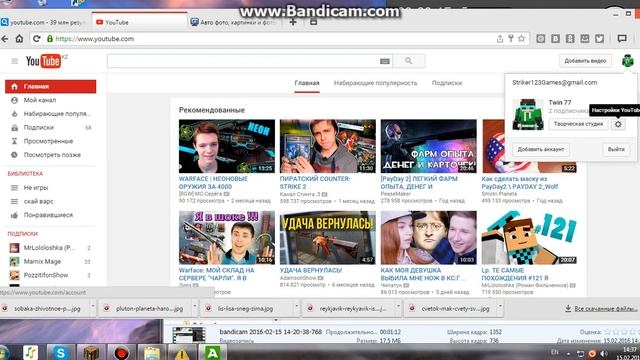Open Посмотреть позже in the sidebar
This screenshot has width=640, height=360.
pyautogui.click(x=51, y=155)
